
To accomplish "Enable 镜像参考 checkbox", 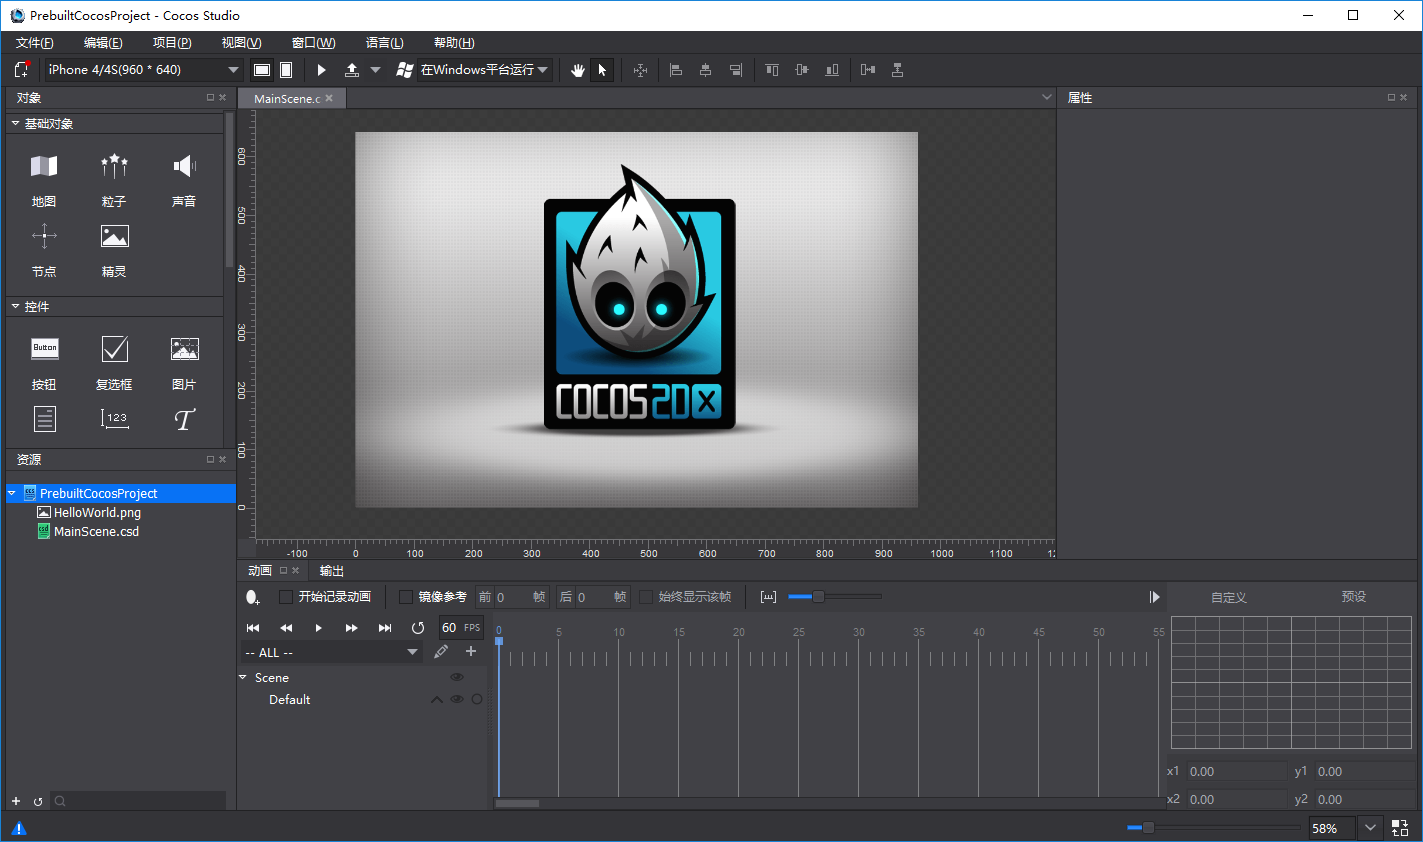I will 406,597.
